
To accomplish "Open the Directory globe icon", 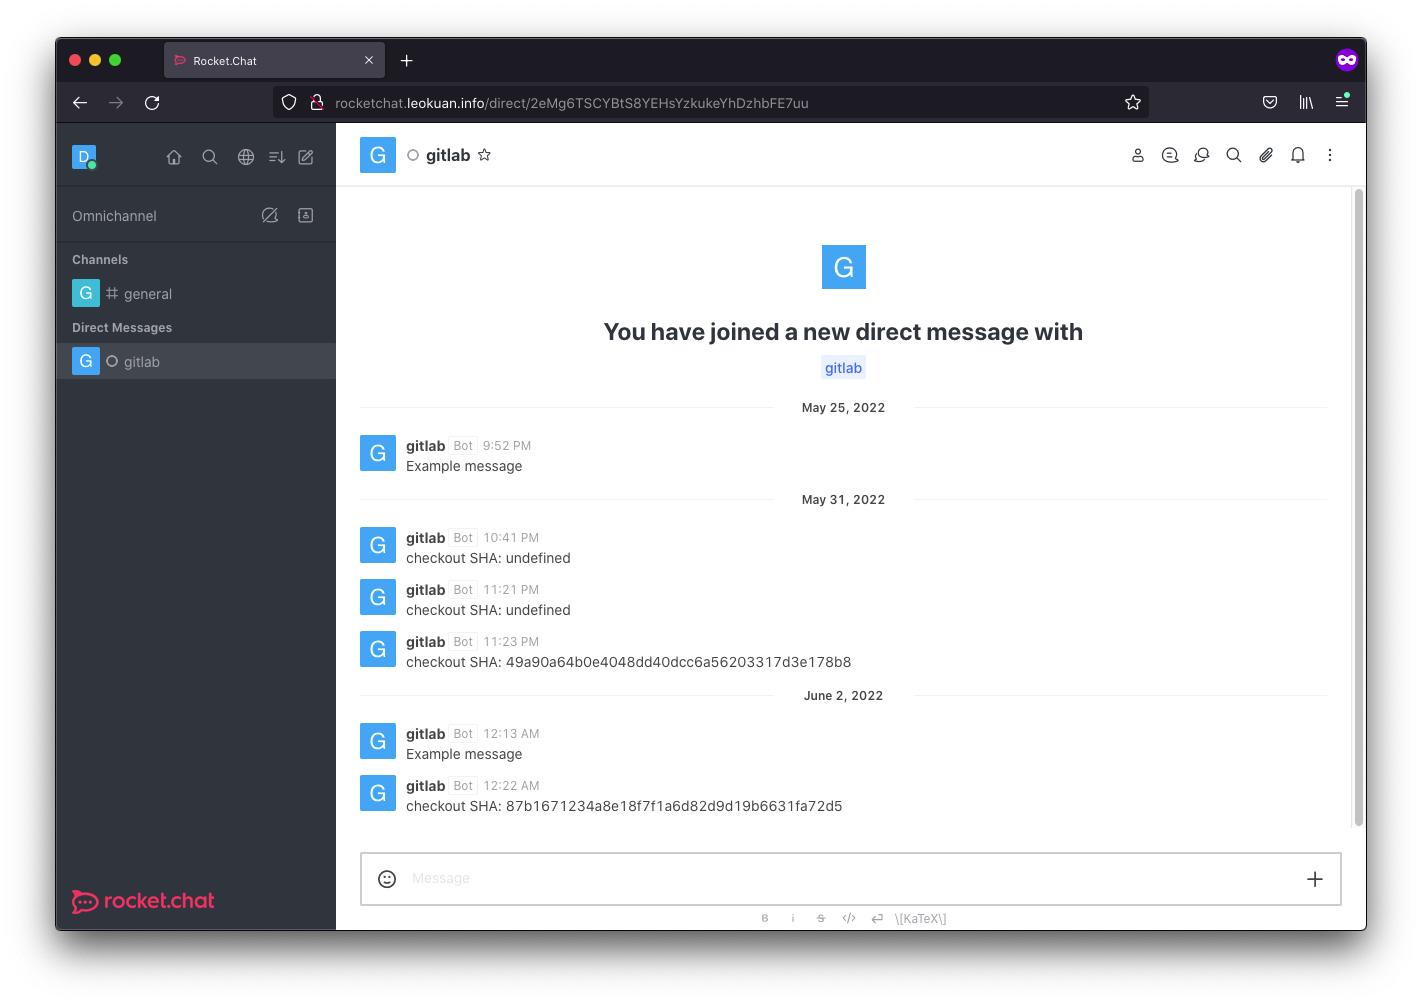I will (246, 157).
